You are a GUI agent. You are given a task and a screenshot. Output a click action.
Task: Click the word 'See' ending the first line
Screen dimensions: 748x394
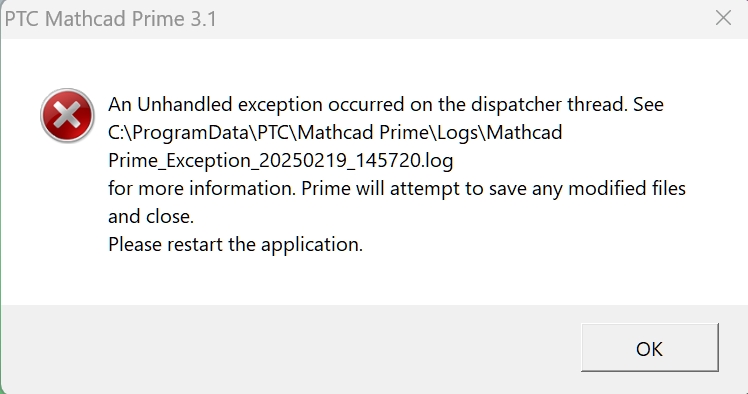coord(648,104)
